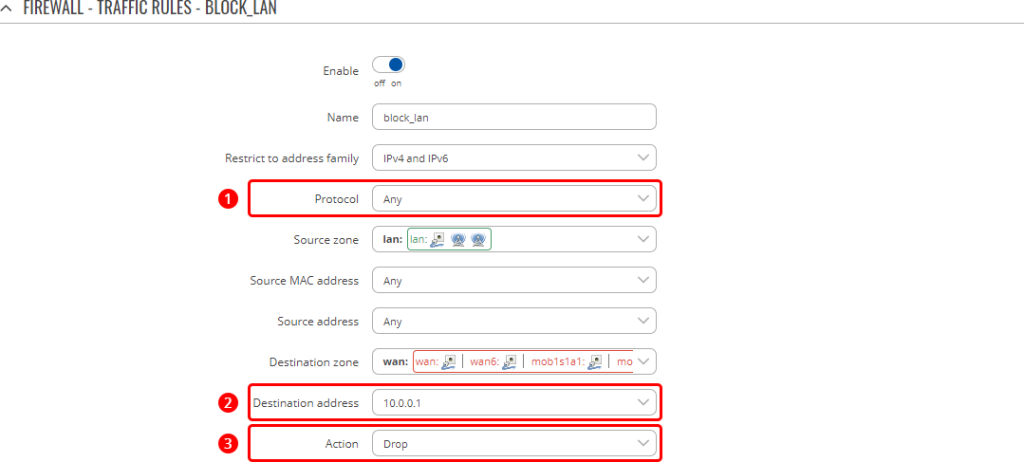Open the Destination address dropdown 10.0.0.1

(514, 403)
